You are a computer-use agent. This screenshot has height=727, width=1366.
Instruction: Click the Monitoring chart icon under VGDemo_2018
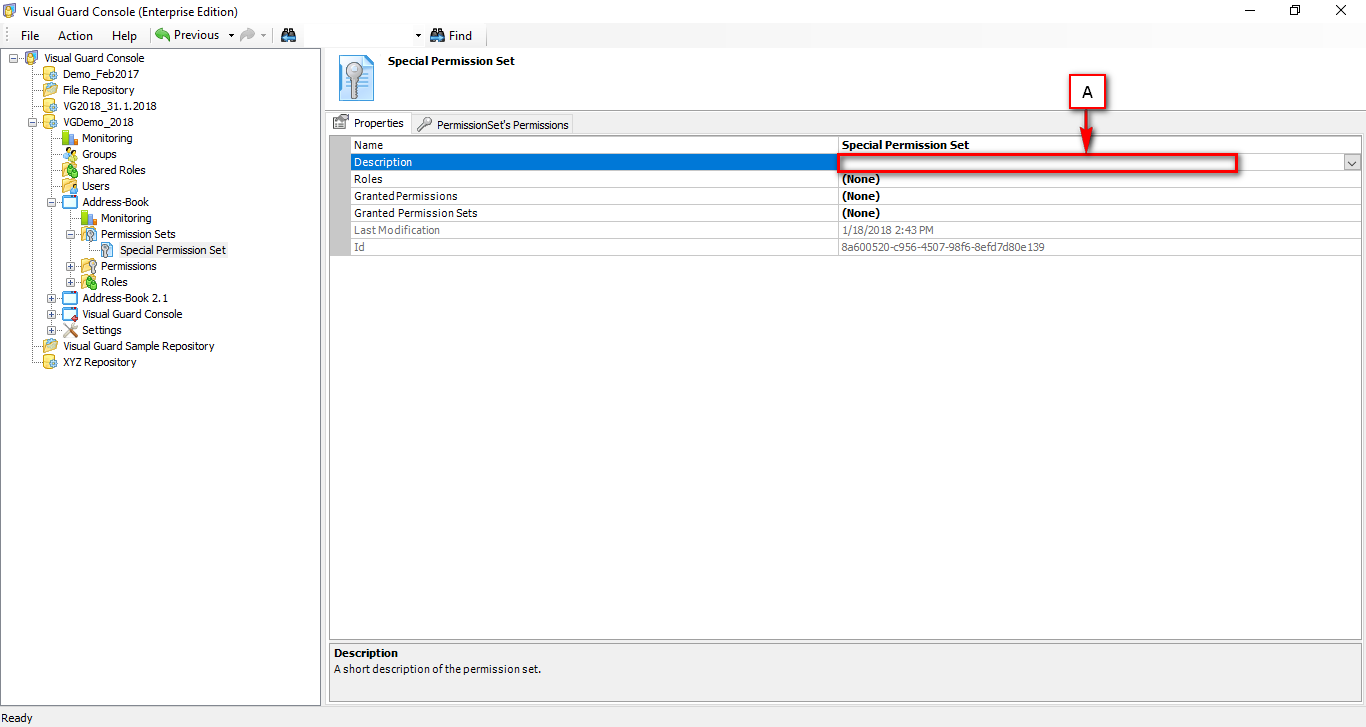[69, 138]
